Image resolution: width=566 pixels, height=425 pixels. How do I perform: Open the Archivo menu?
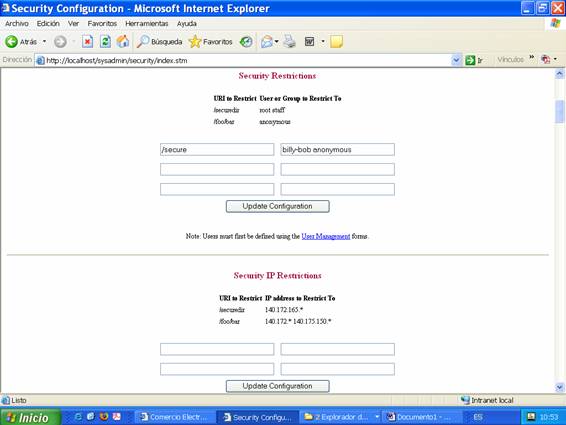pos(17,23)
